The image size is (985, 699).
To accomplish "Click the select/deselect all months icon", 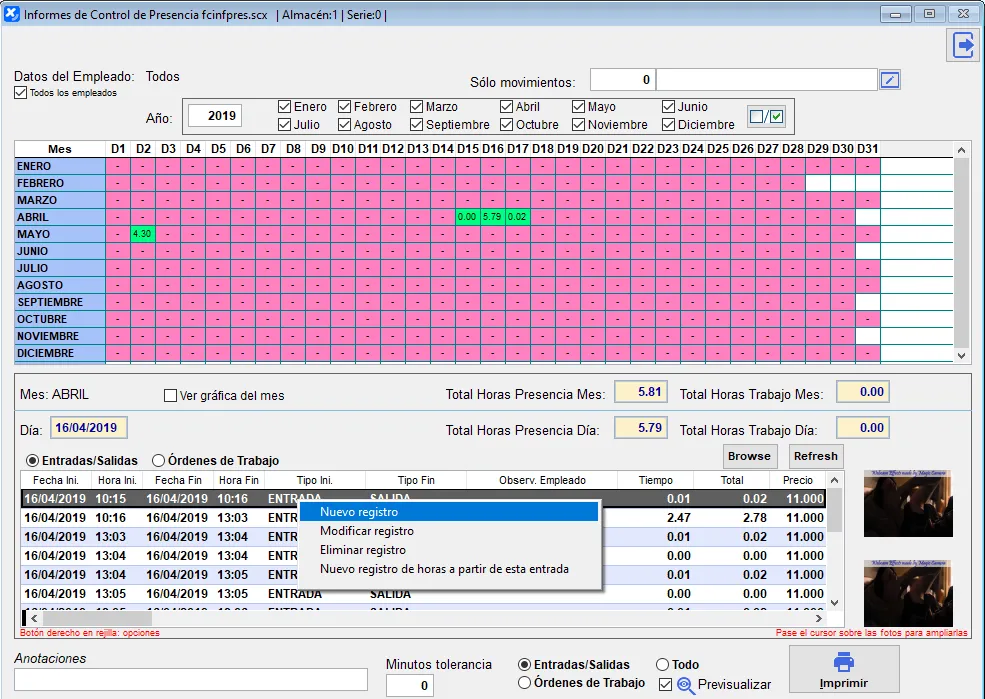I will [x=767, y=117].
